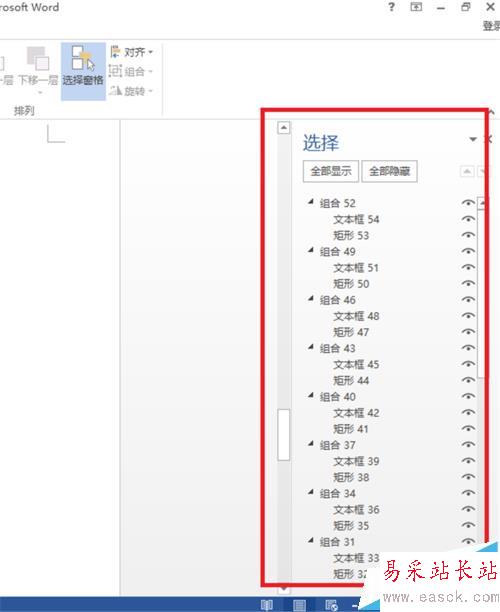This screenshot has height=612, width=500.
Task: Click the bring forward up-arrow in selection pane
Action: point(467,171)
